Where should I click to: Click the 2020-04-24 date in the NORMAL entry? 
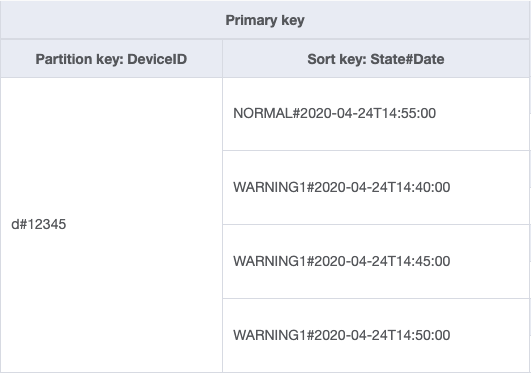pyautogui.click(x=337, y=113)
